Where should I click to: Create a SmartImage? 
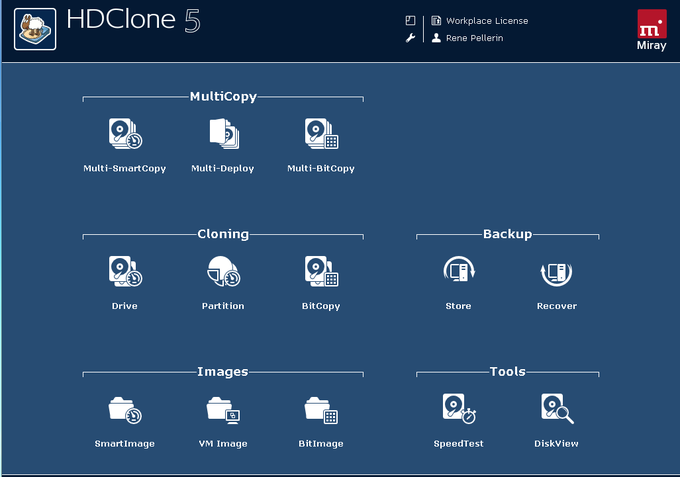tap(125, 410)
